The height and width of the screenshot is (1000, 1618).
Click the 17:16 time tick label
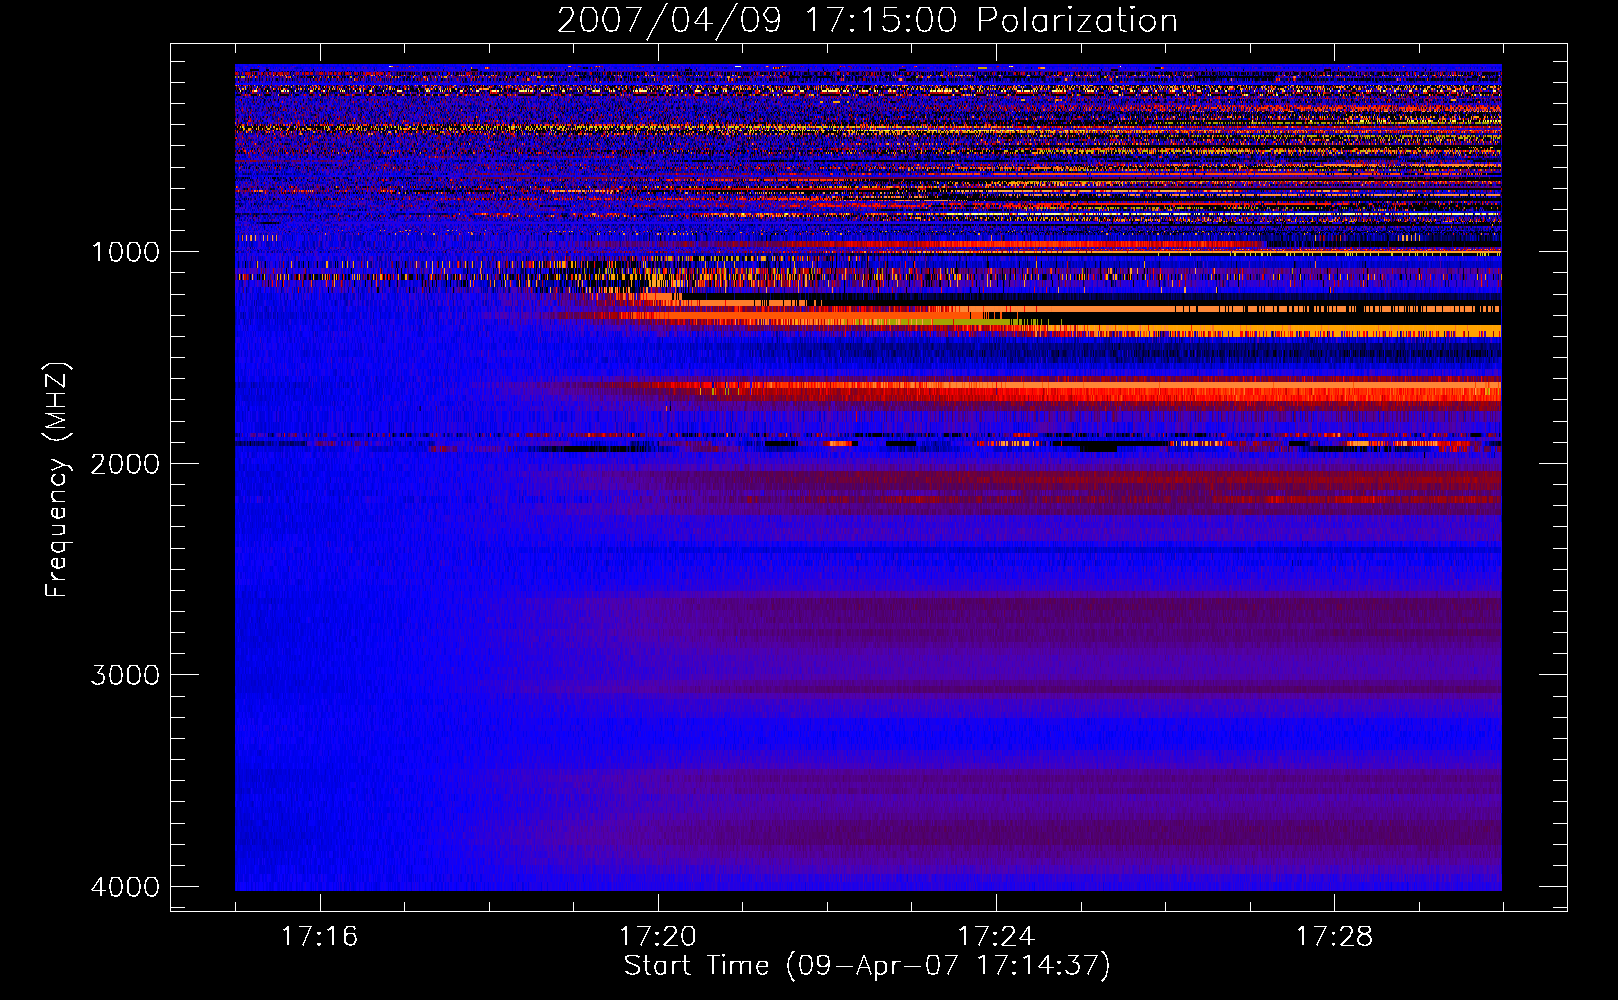pyautogui.click(x=319, y=937)
